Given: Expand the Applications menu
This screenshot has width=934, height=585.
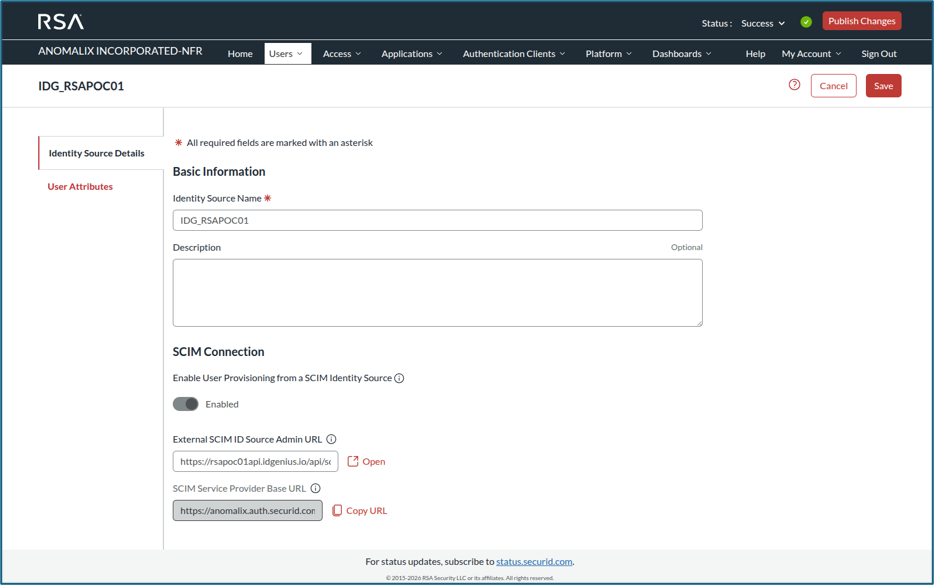Looking at the screenshot, I should pyautogui.click(x=412, y=54).
